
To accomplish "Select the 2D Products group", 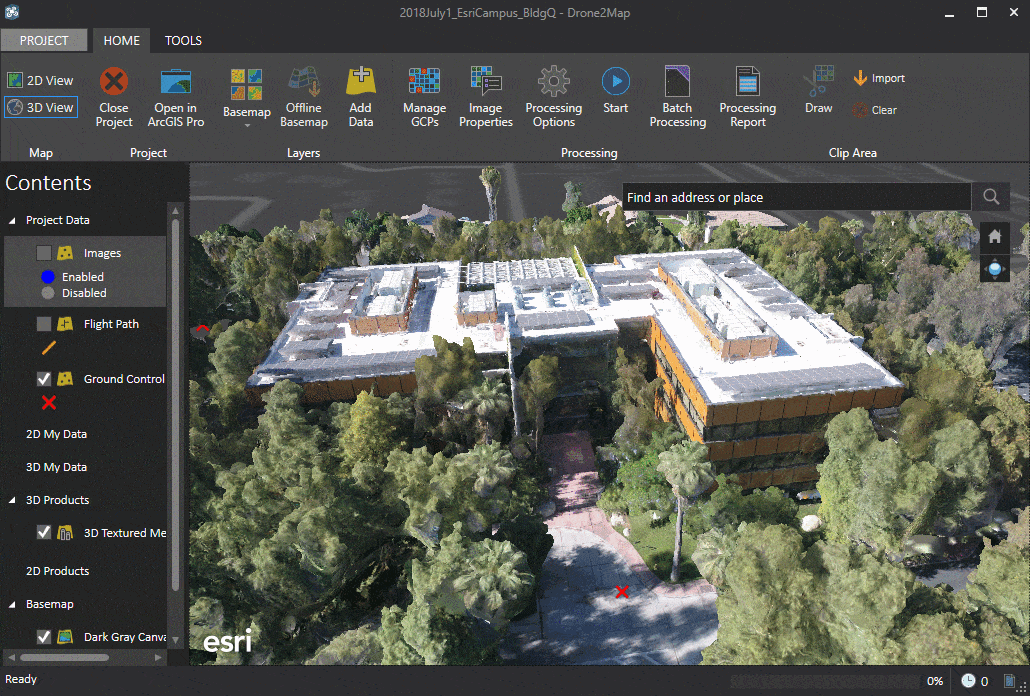I will [58, 571].
